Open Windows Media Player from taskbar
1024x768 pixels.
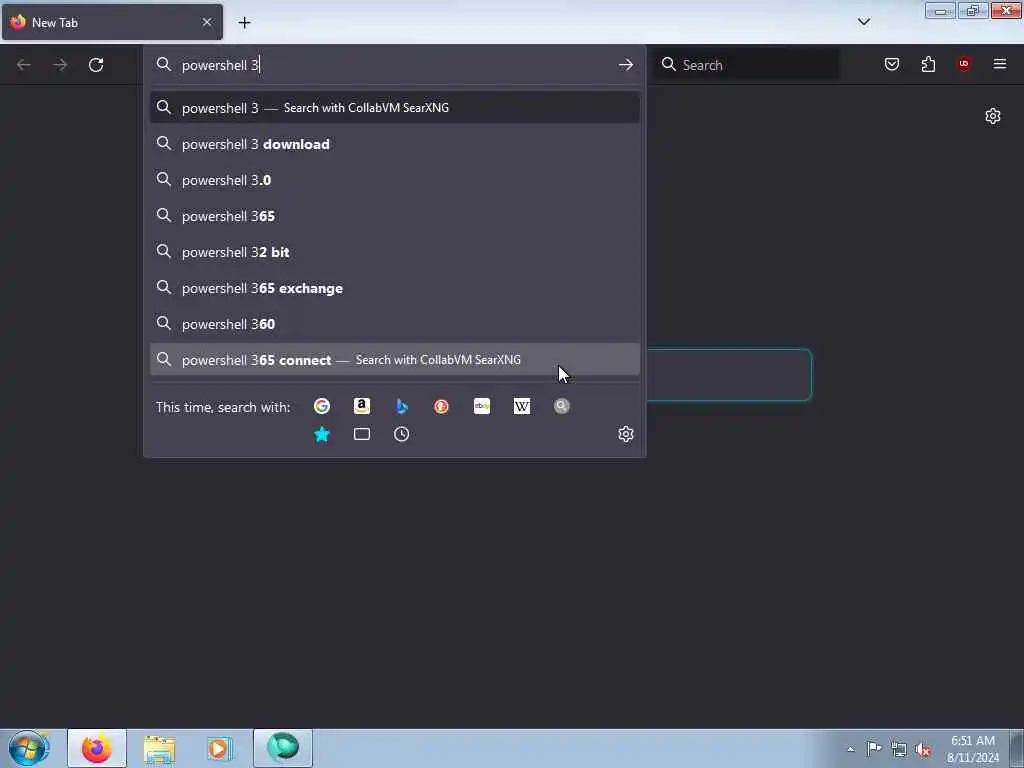point(220,748)
